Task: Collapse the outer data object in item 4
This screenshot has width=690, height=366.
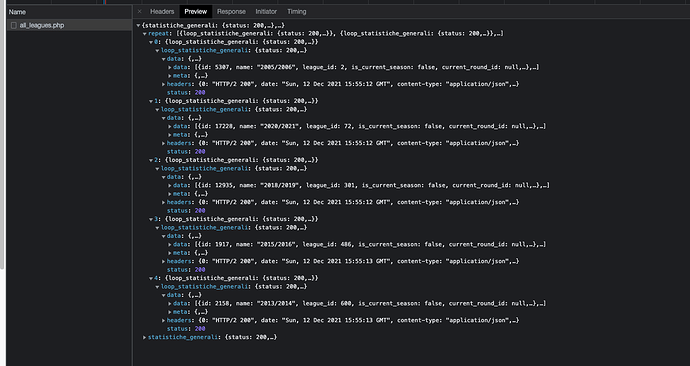Action: (163, 295)
